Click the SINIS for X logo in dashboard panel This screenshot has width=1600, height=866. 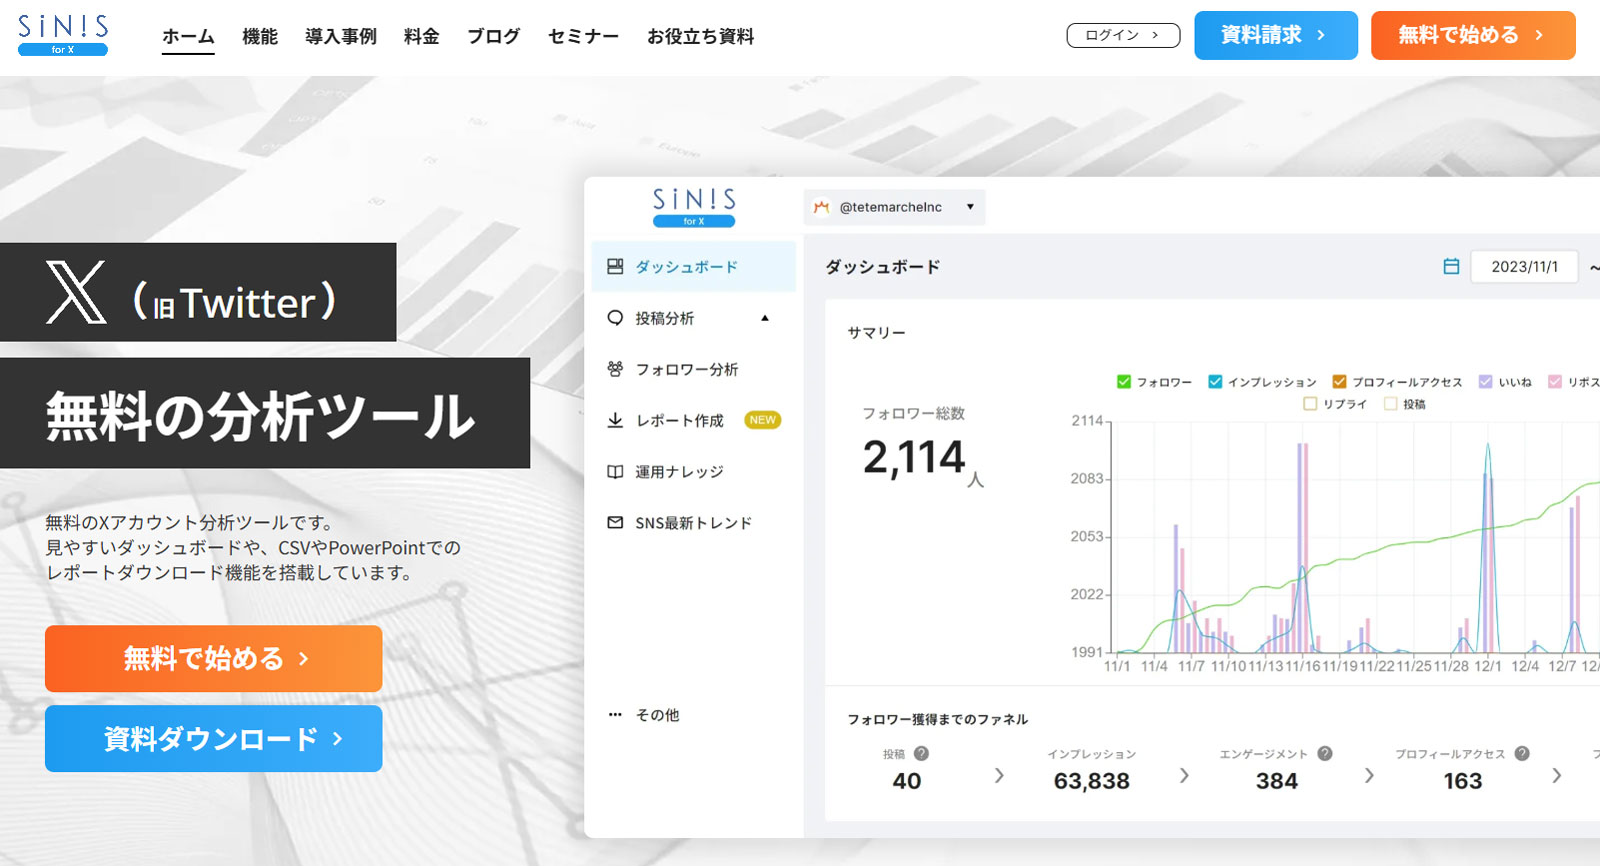click(694, 207)
